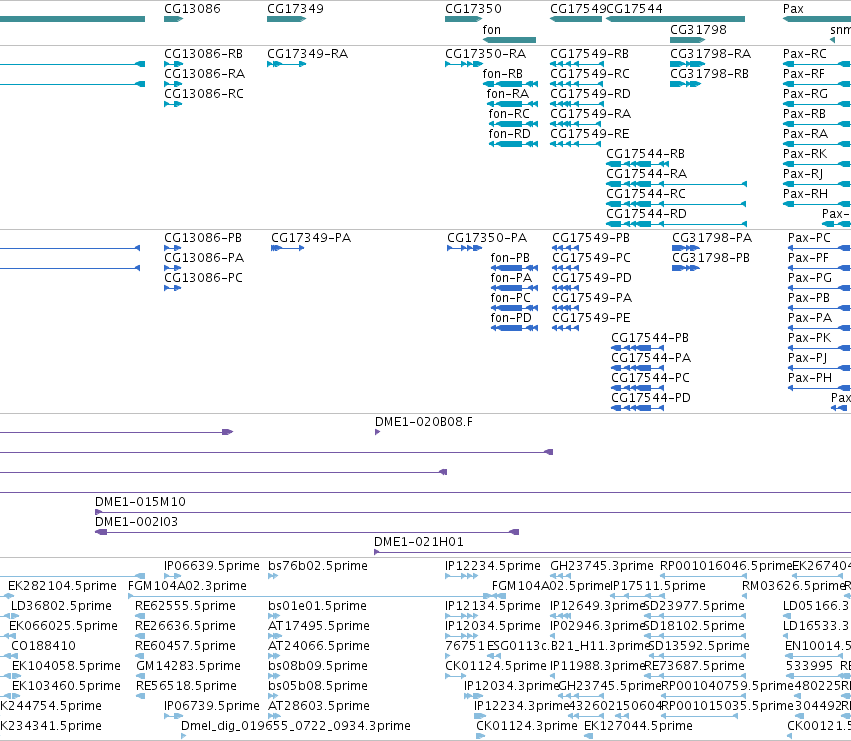Select the RE62555.5prime EST label

[x=185, y=606]
